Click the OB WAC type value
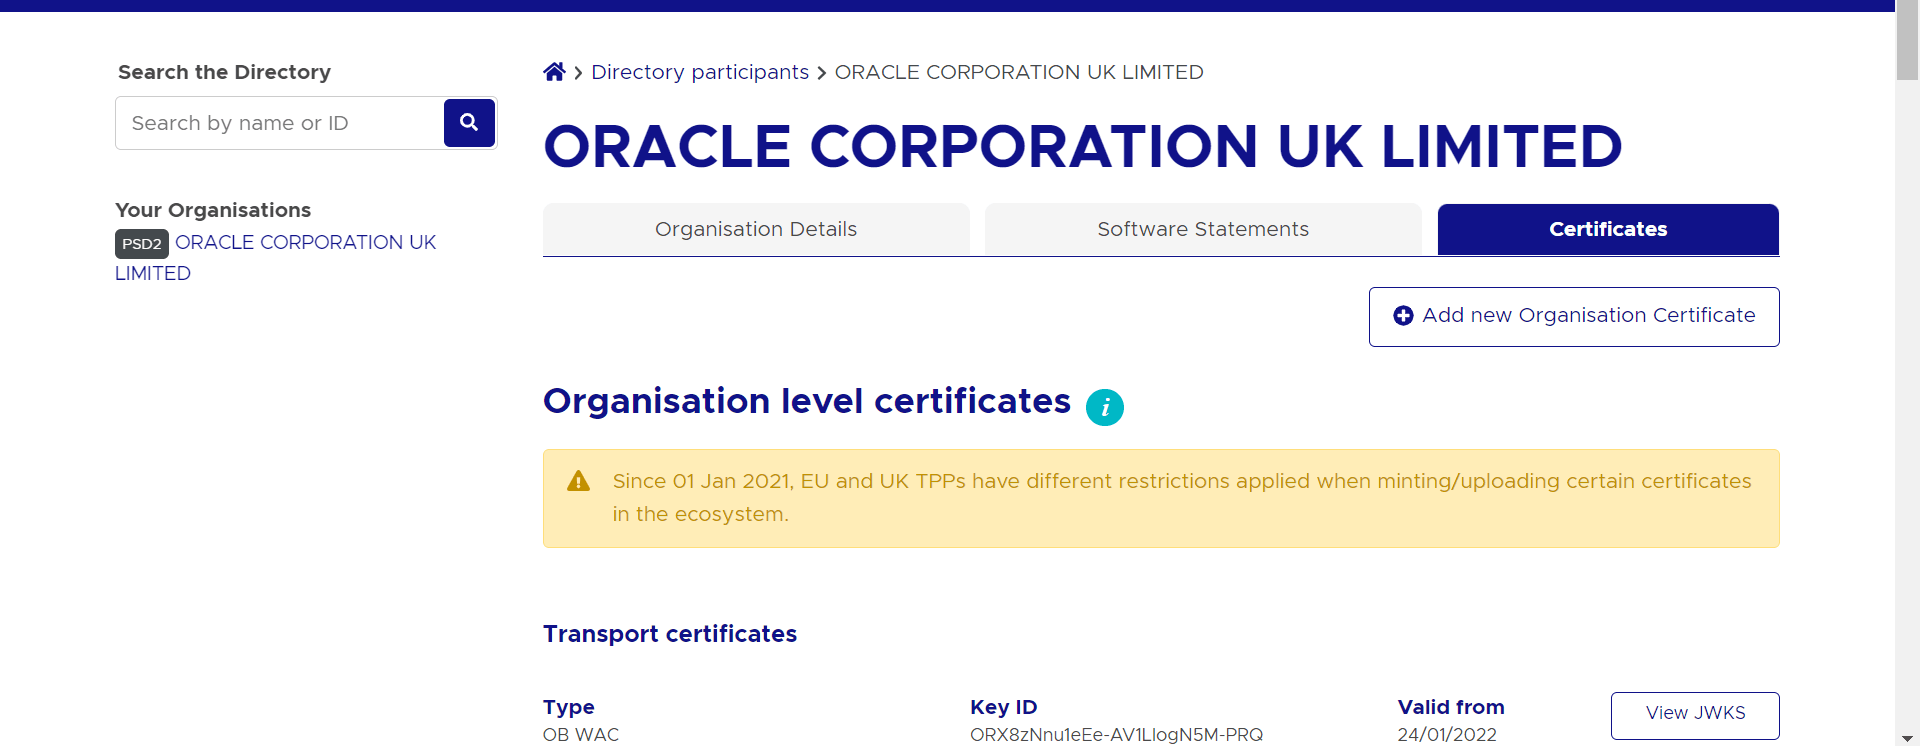Viewport: 1920px width, 746px height. point(581,735)
